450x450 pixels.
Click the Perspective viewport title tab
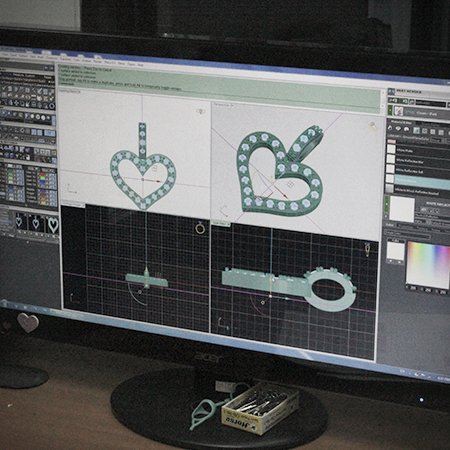pyautogui.click(x=222, y=105)
